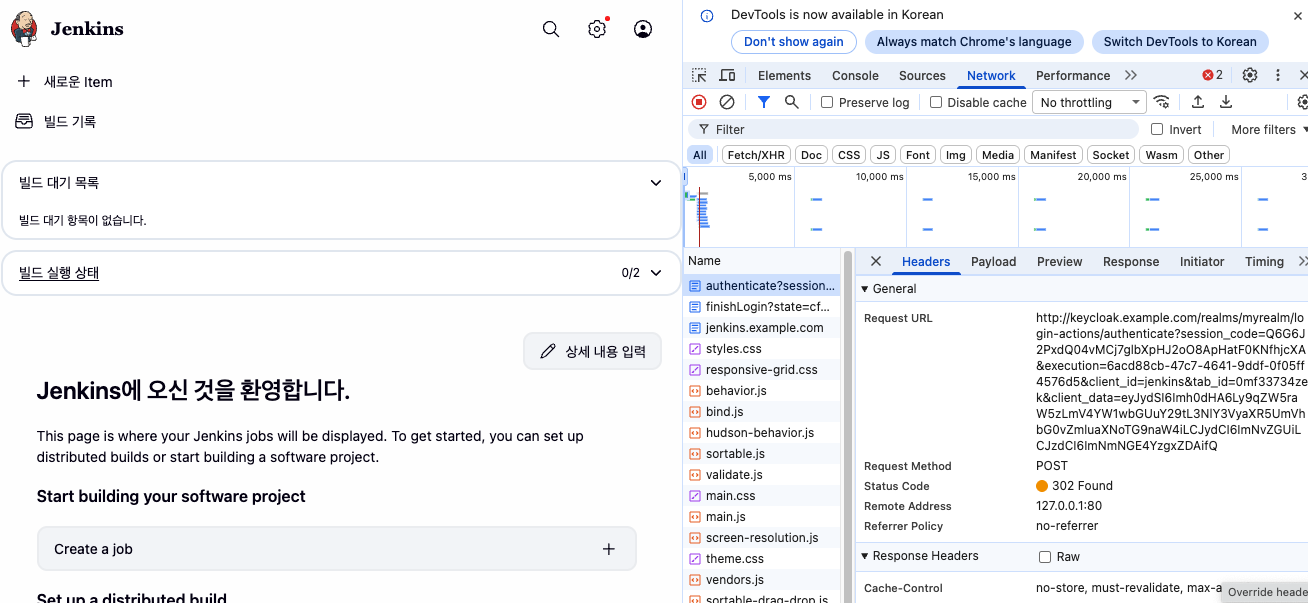Toggle the device toolbar icon in DevTools
Screen dimensions: 1308x603
(x=727, y=75)
